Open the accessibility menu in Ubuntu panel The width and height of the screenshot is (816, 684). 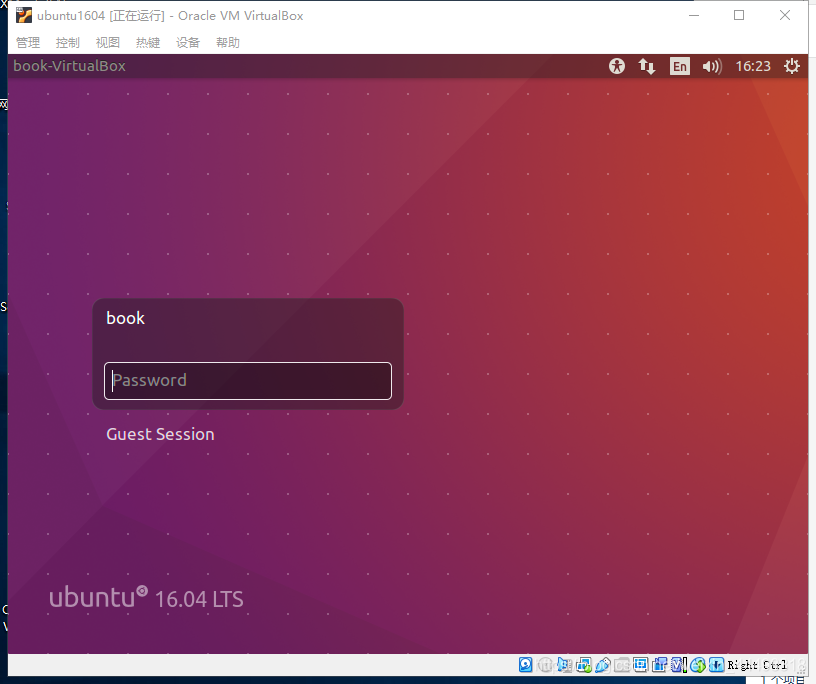[x=617, y=66]
